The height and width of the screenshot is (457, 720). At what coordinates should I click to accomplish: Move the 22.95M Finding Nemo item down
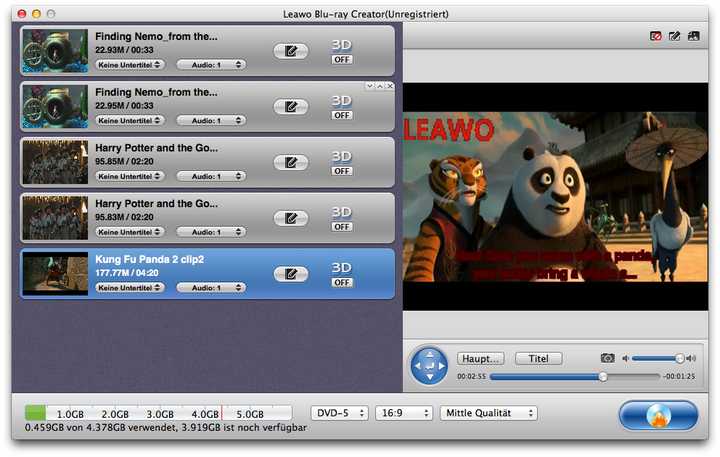370,86
